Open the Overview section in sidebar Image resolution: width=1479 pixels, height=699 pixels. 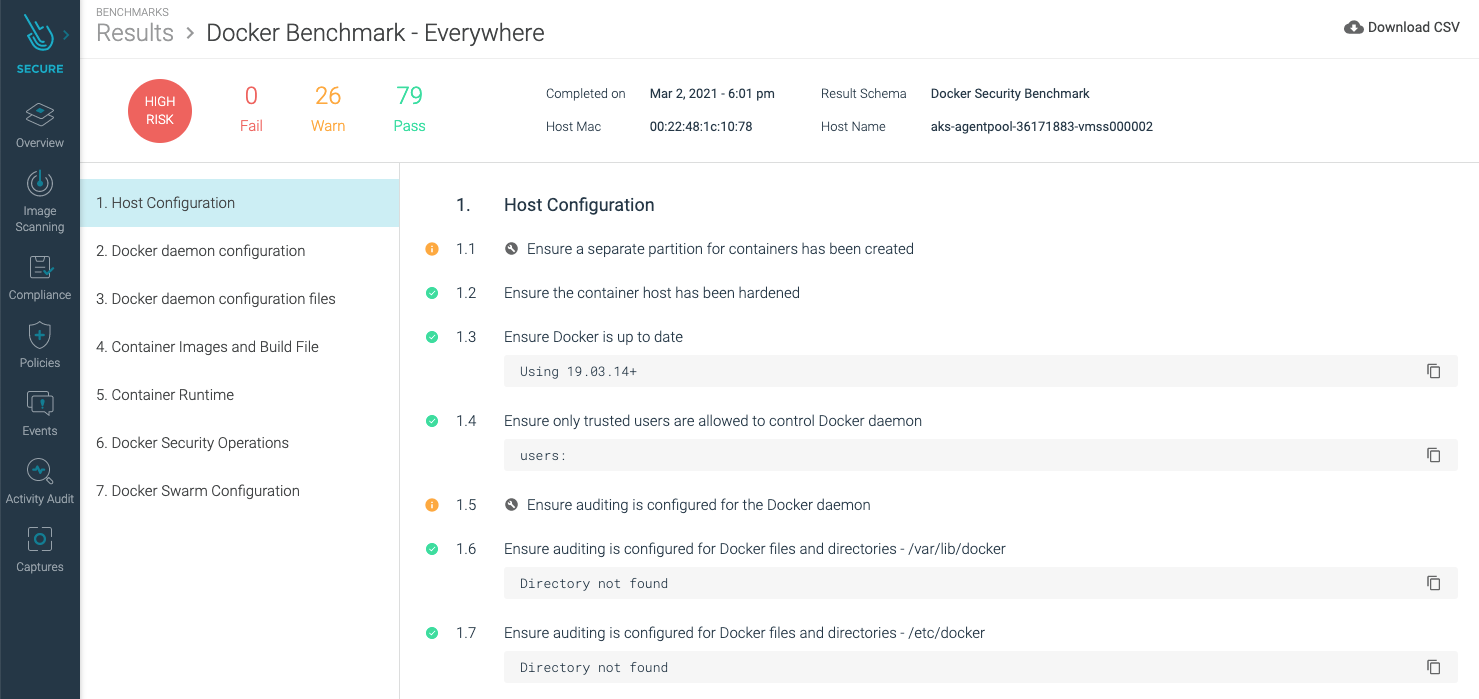[x=40, y=125]
